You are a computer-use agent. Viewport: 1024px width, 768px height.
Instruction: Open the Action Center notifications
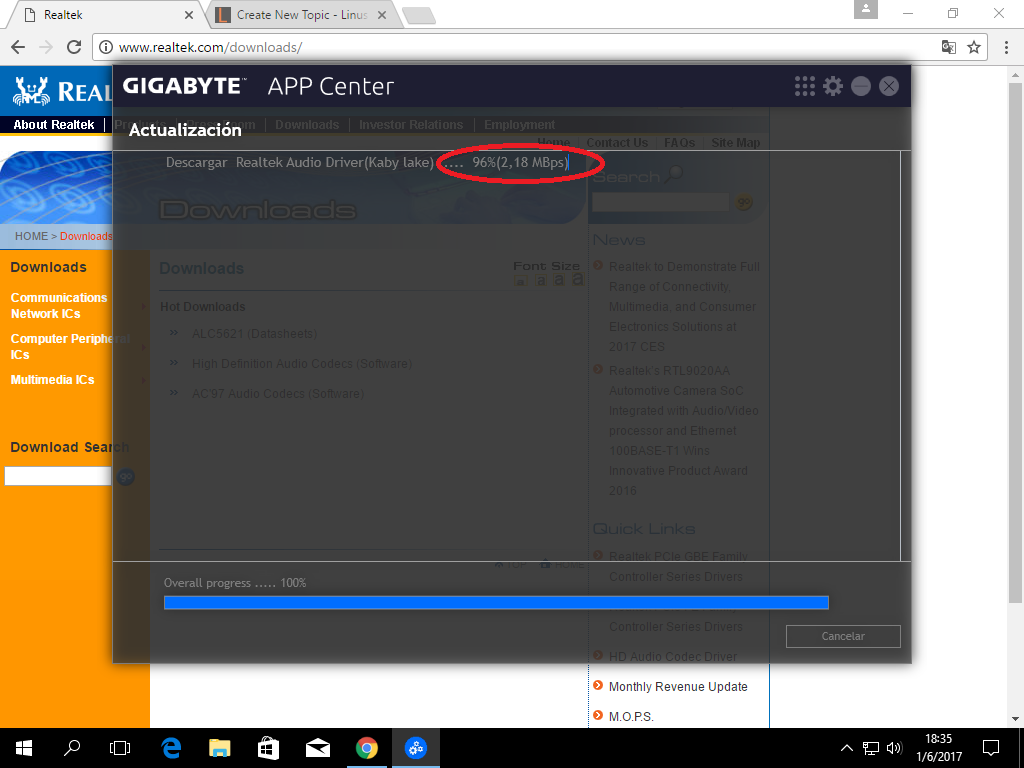point(991,748)
